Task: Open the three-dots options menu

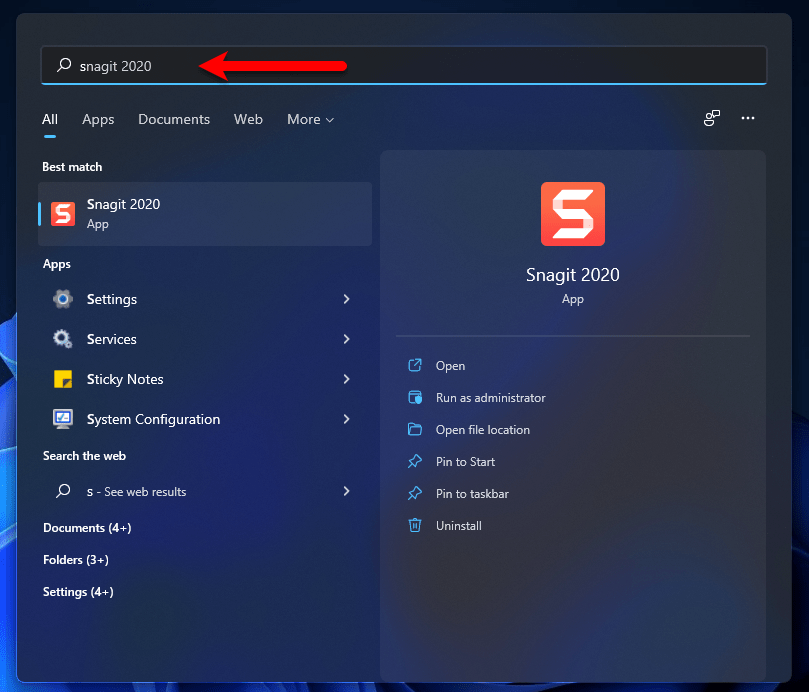Action: (x=748, y=118)
